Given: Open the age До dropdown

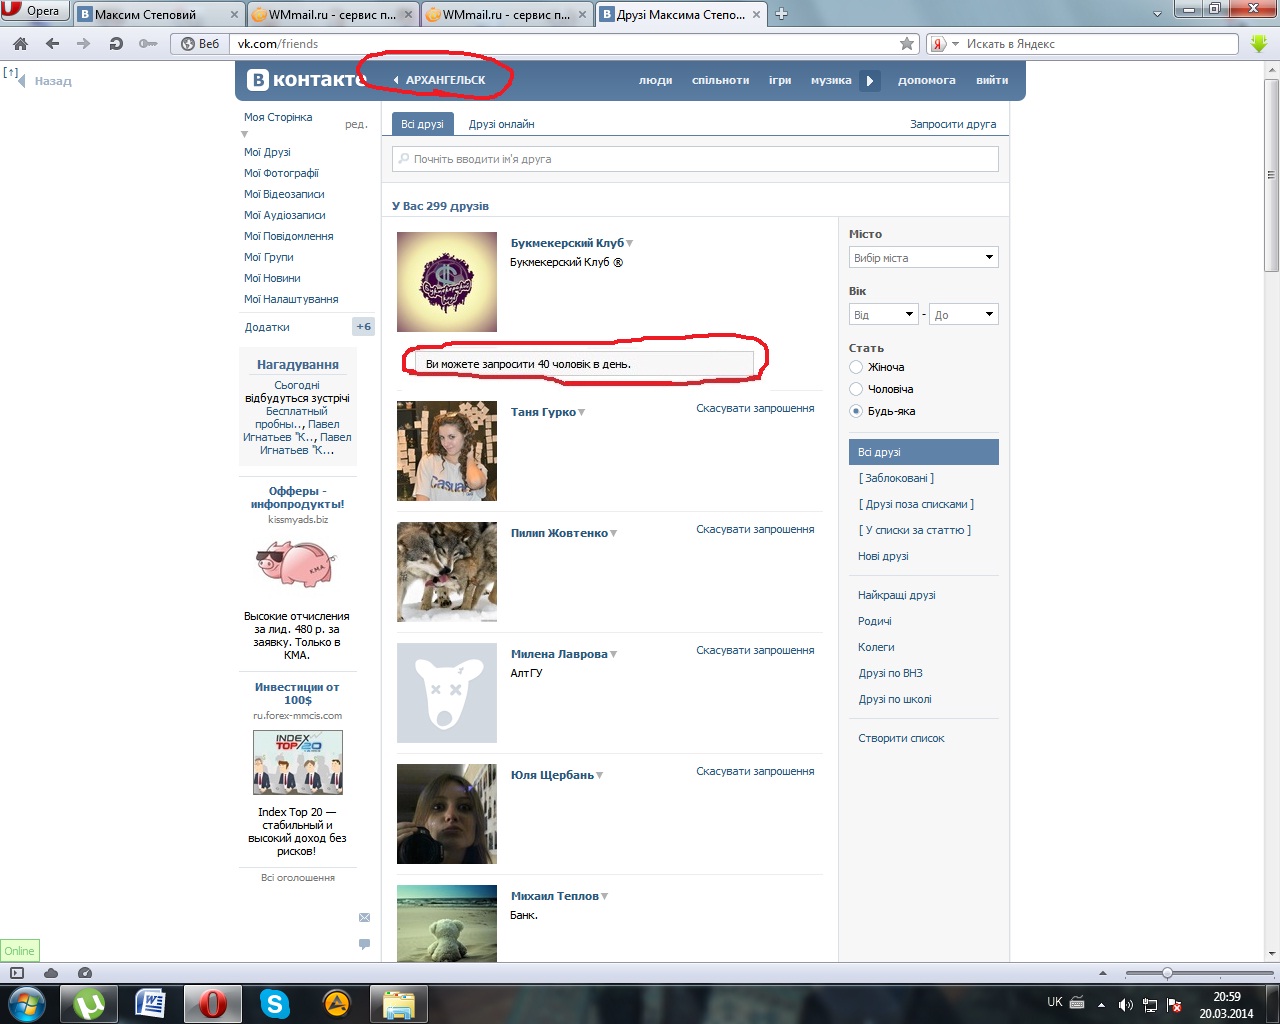Looking at the screenshot, I should tap(964, 315).
